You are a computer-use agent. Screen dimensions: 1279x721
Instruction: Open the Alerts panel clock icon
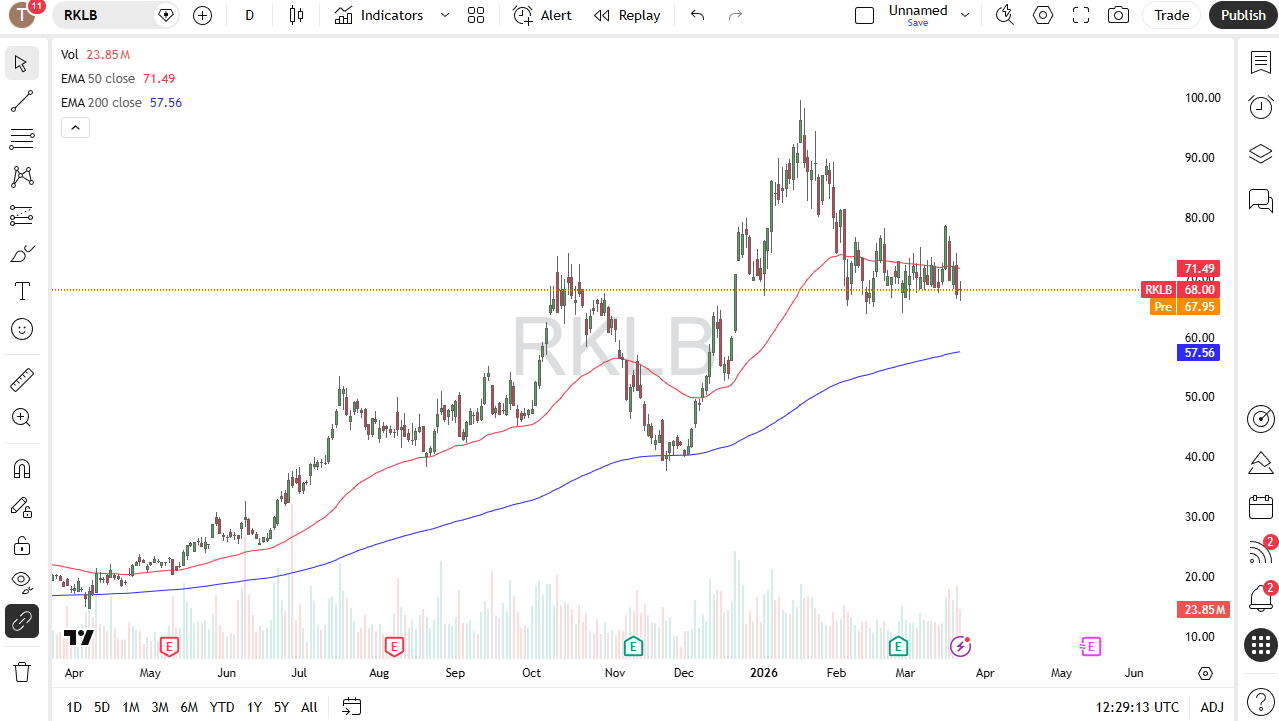coord(1260,108)
